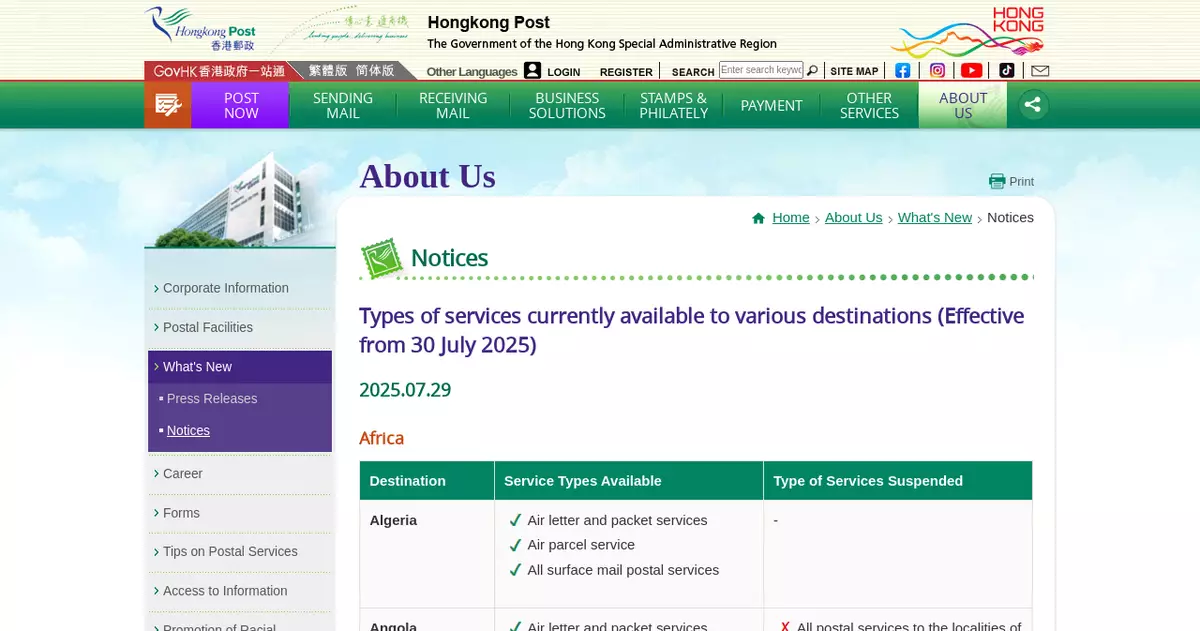Click the orange form icon beside Post Now
The image size is (1200, 631).
[167, 105]
